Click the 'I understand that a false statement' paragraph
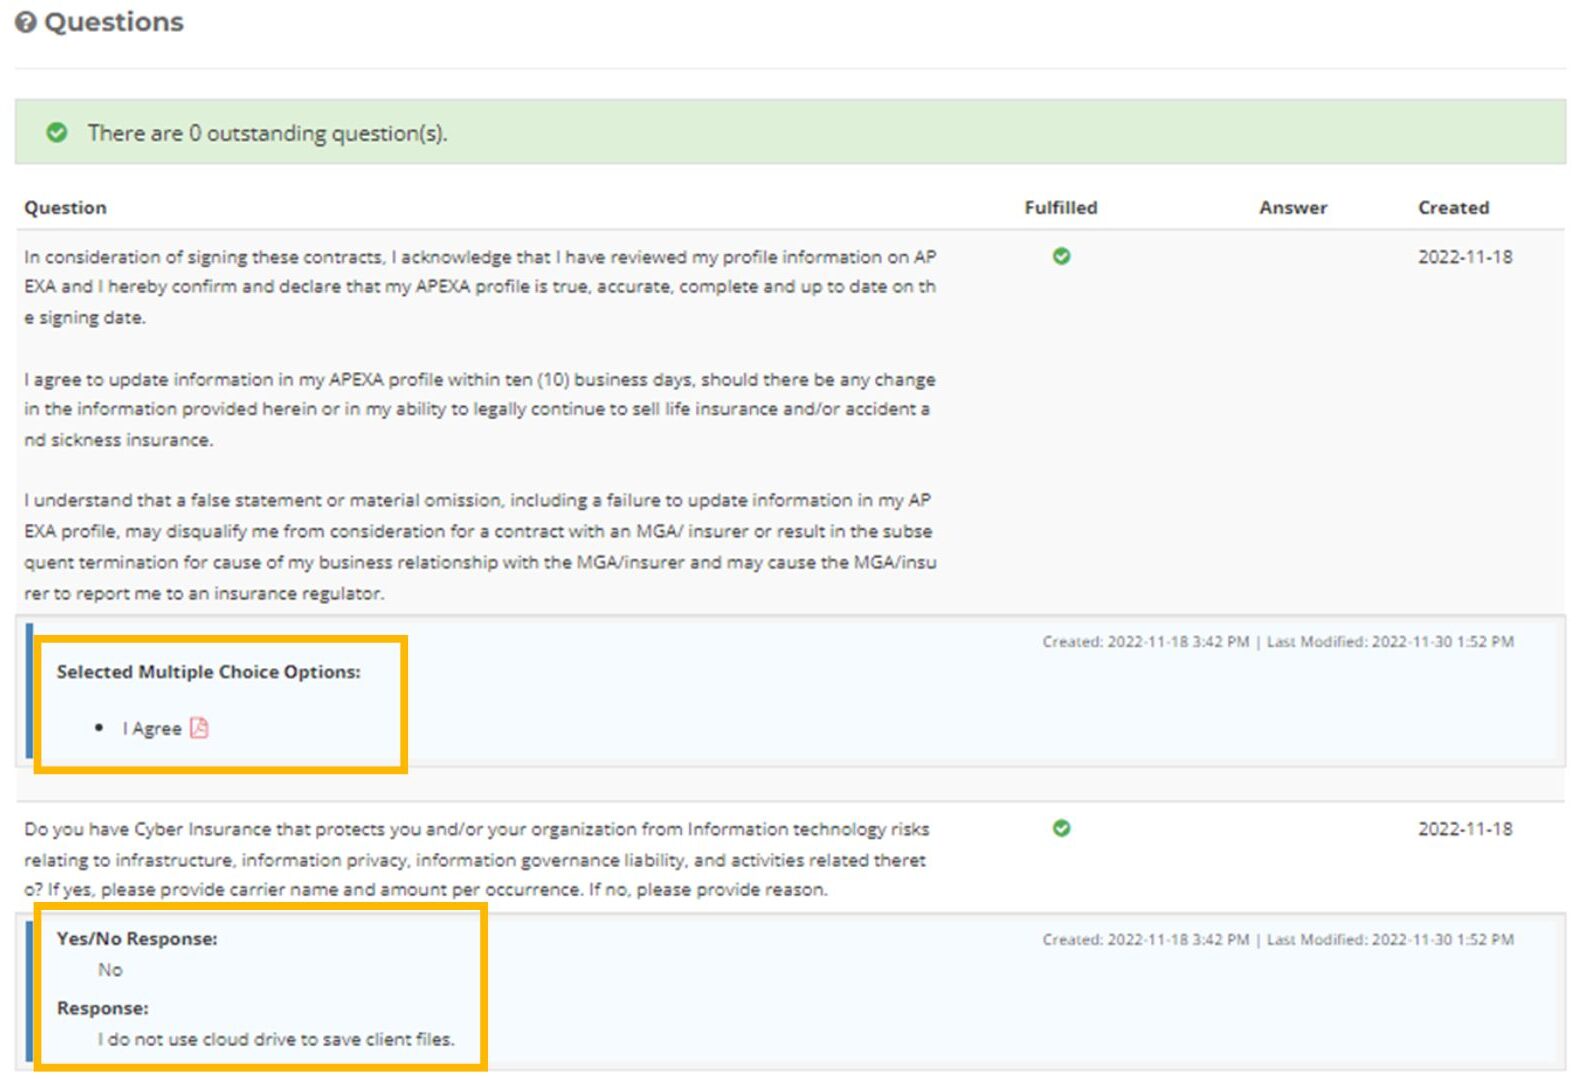The height and width of the screenshot is (1080, 1590). tap(480, 546)
